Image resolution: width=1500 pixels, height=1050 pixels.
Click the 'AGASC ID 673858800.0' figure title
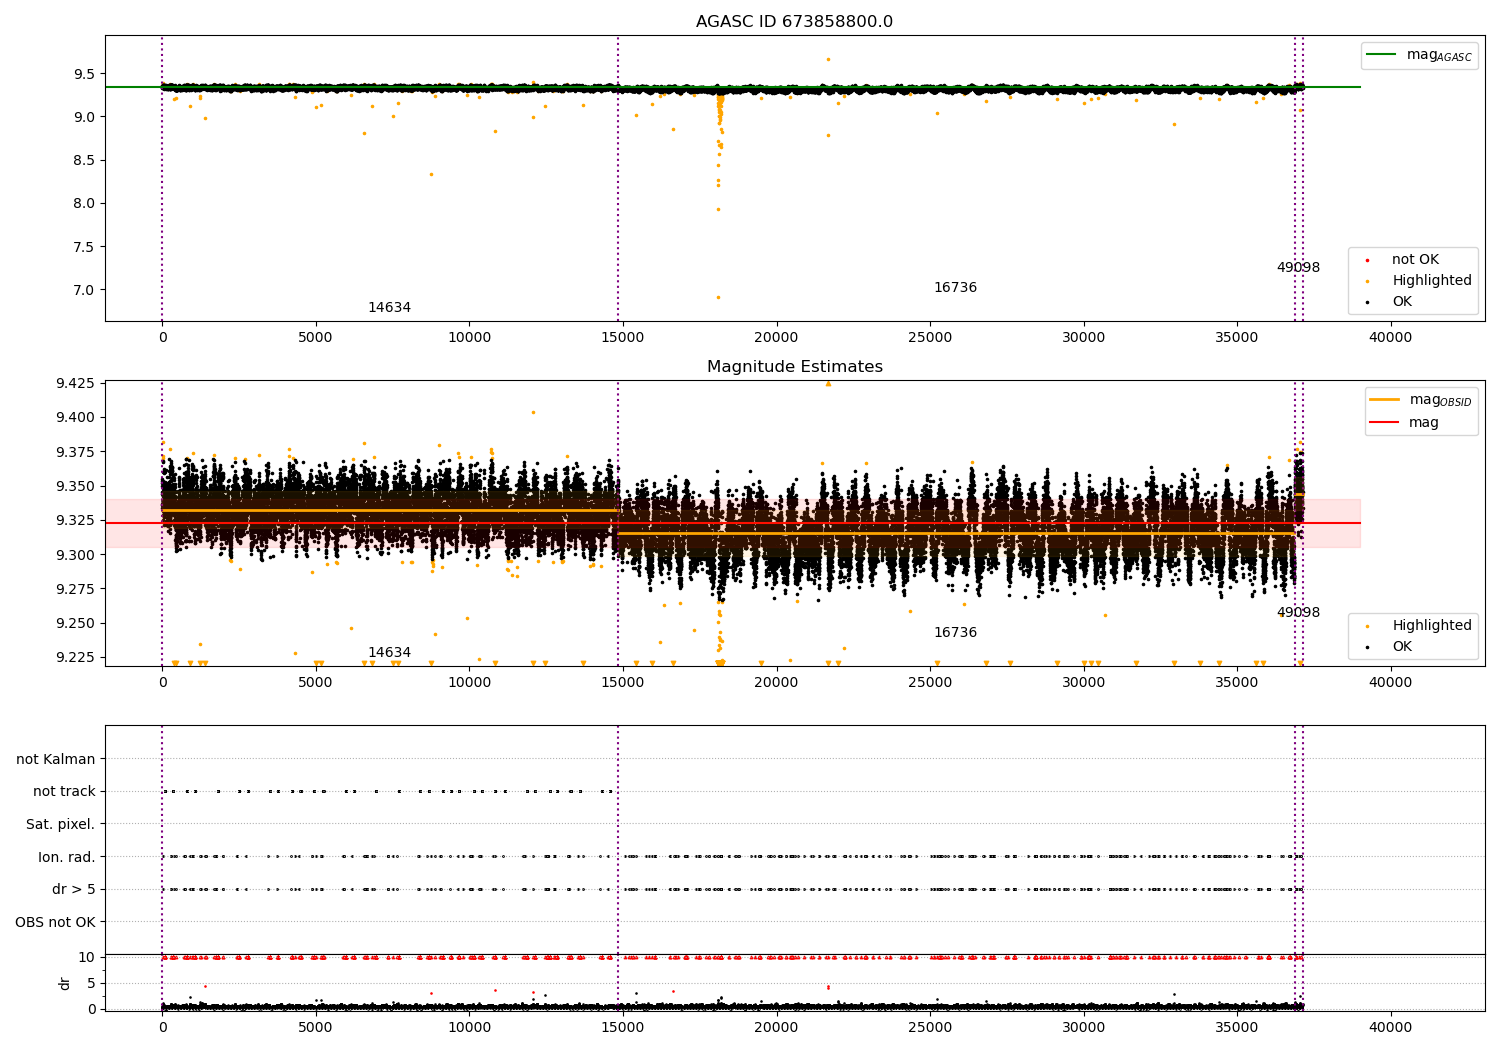794,22
